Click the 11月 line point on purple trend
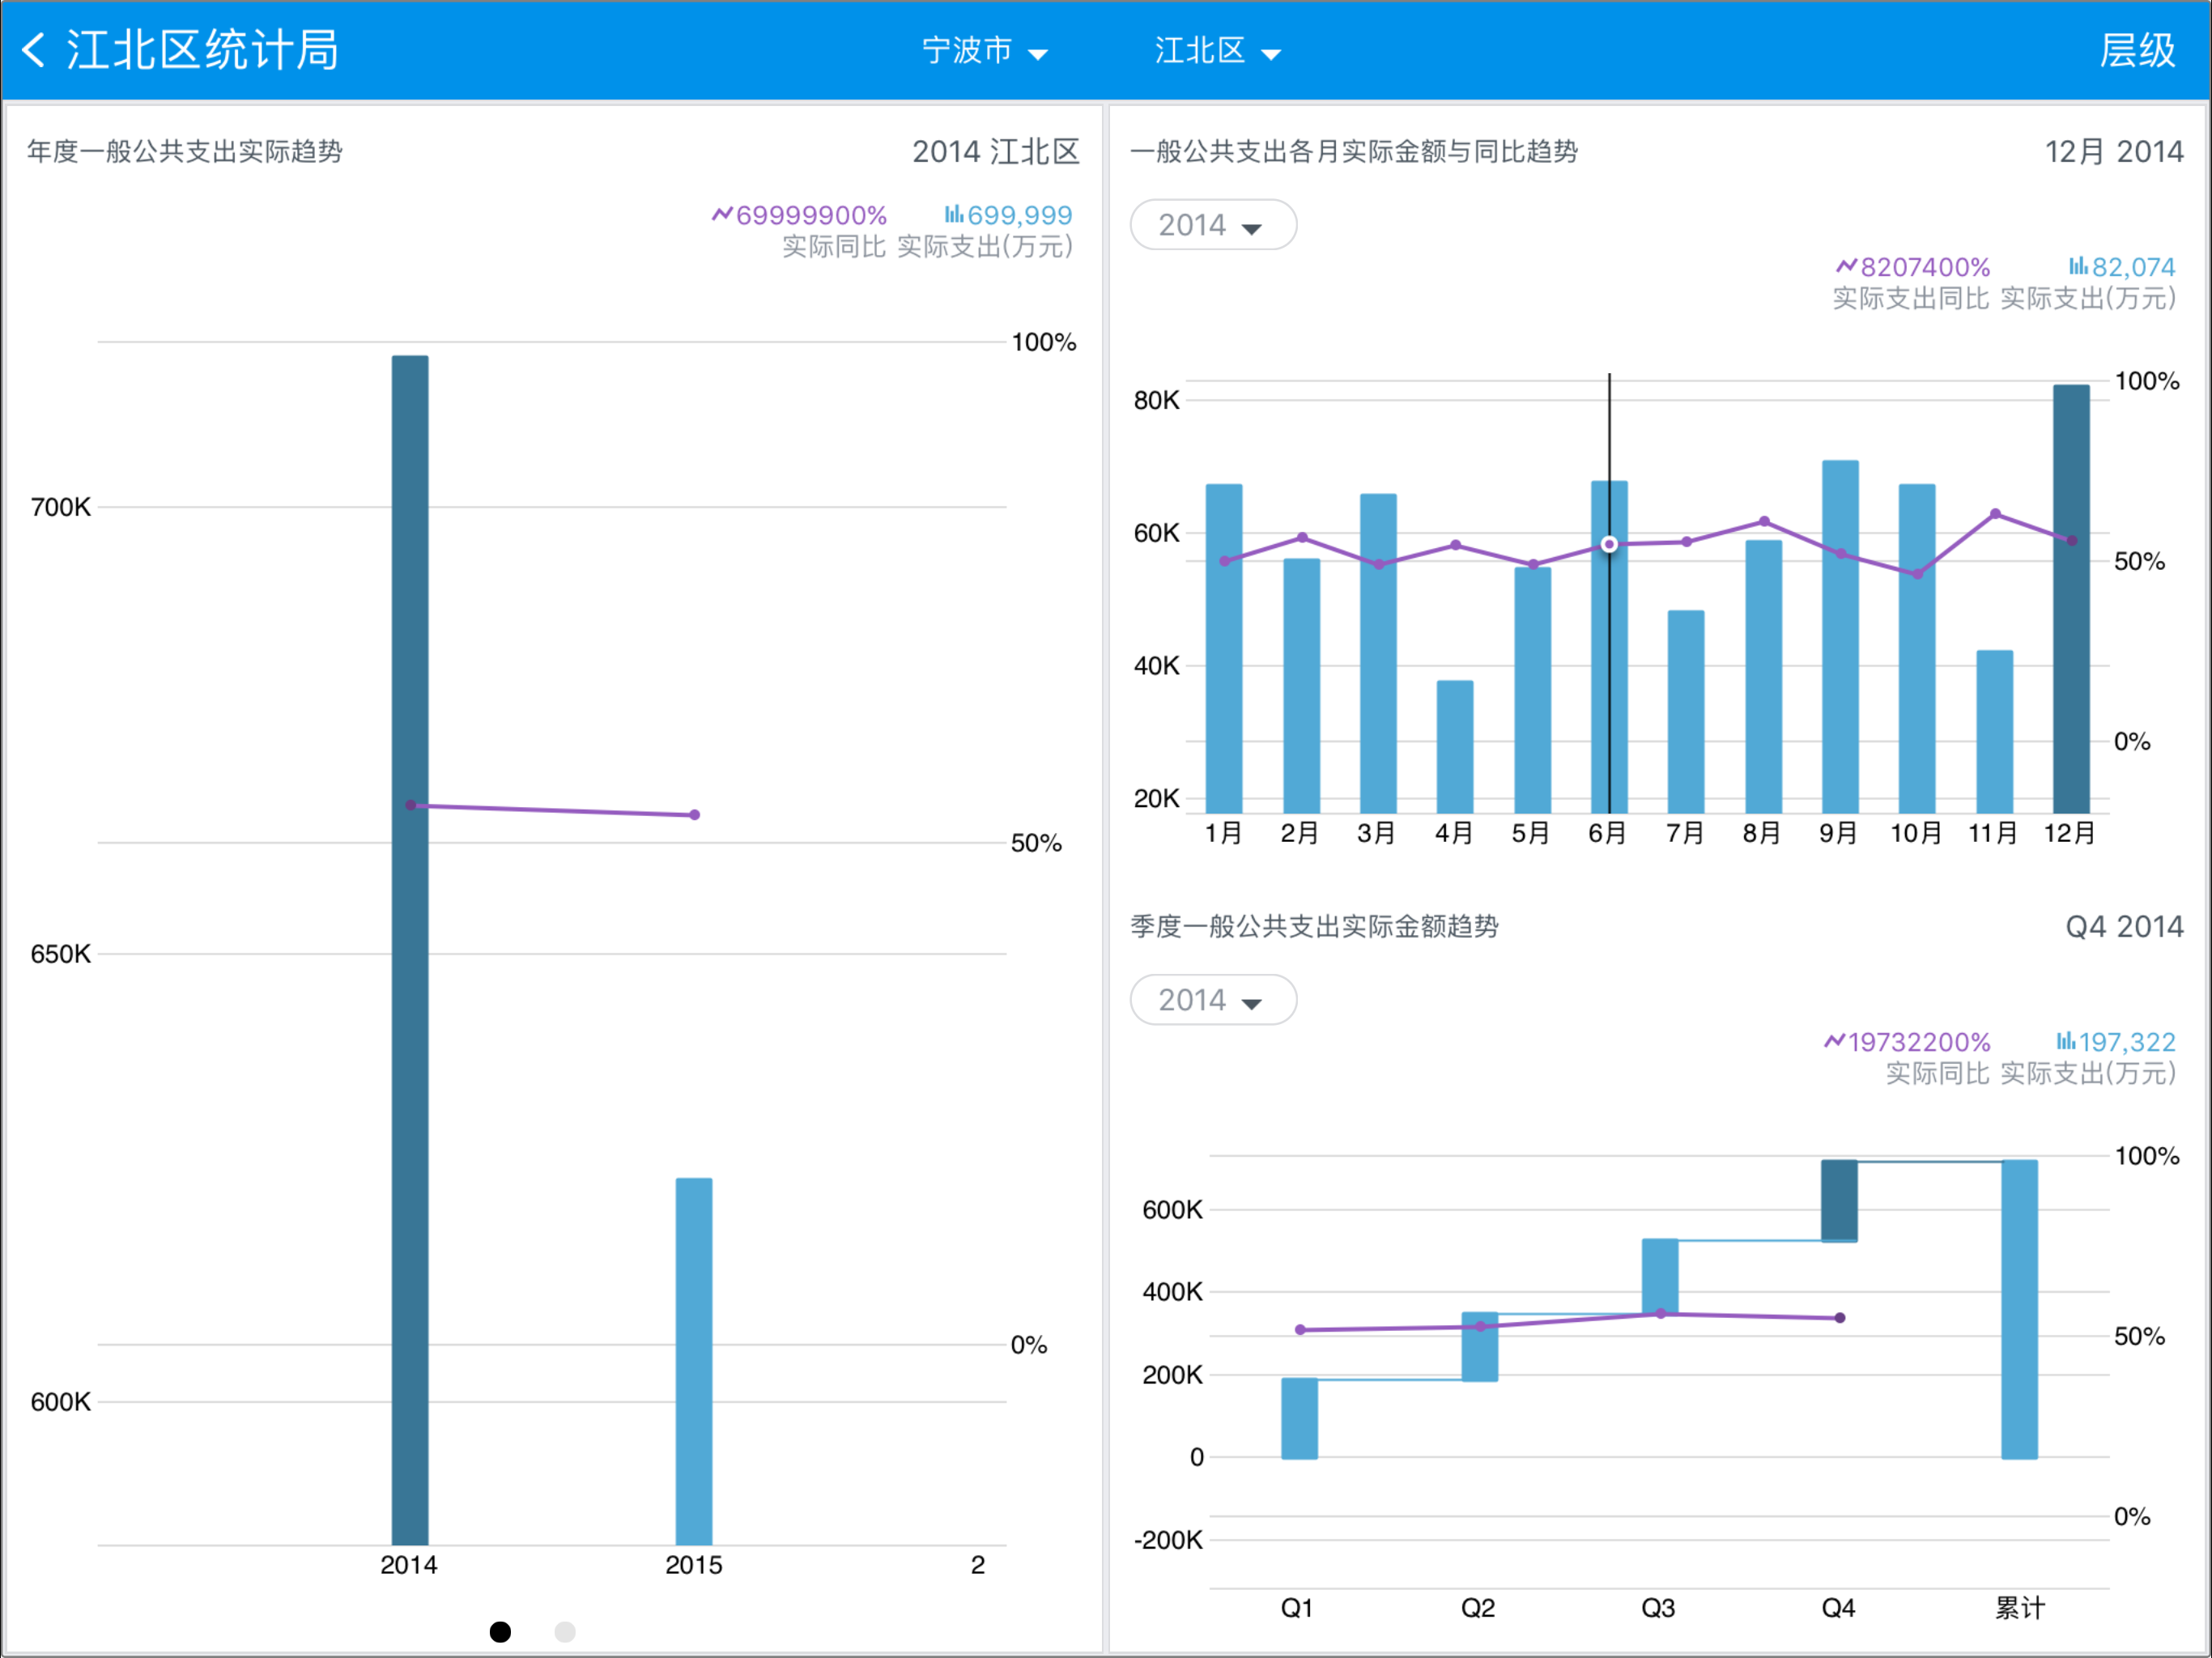 [x=1995, y=514]
